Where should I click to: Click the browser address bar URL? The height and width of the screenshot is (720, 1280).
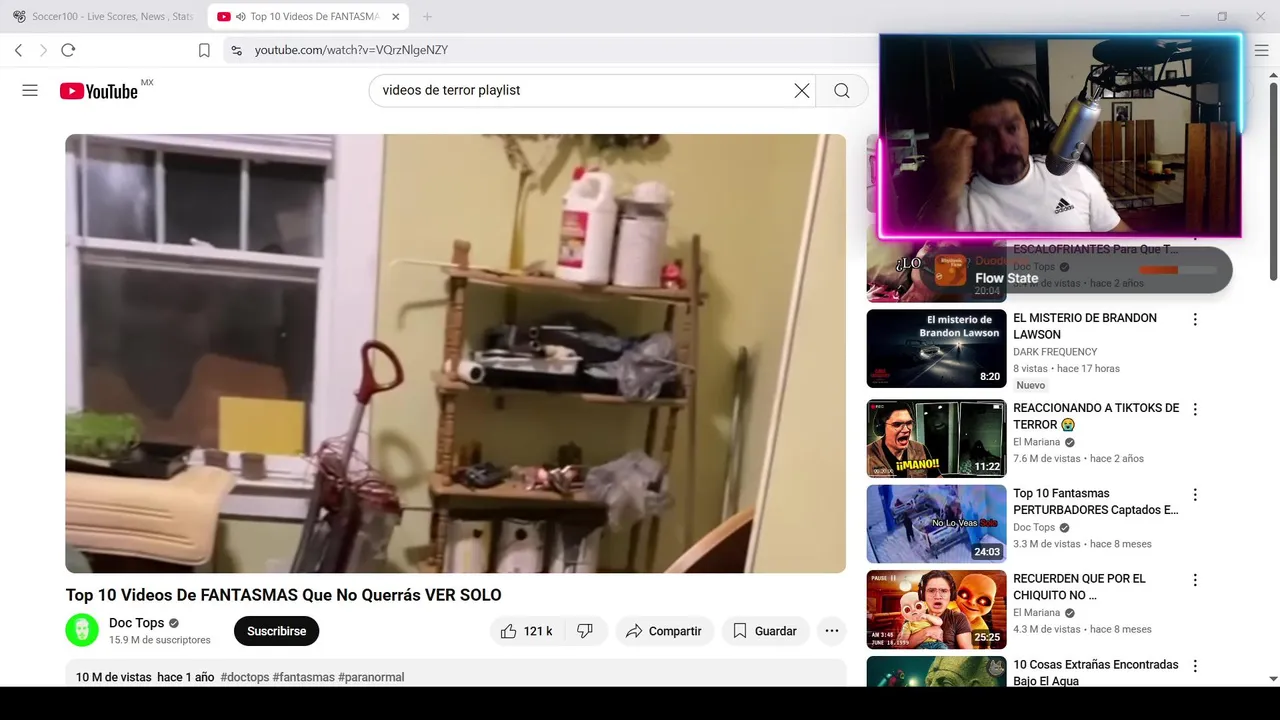point(351,50)
